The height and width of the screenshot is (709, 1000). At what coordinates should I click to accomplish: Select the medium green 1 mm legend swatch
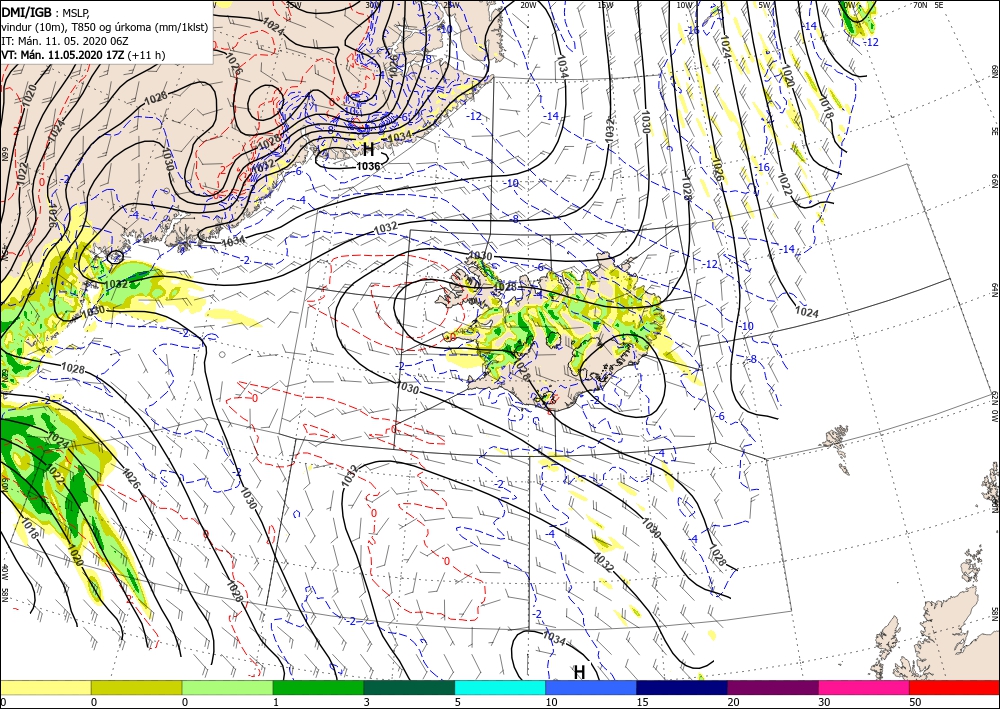(x=318, y=687)
